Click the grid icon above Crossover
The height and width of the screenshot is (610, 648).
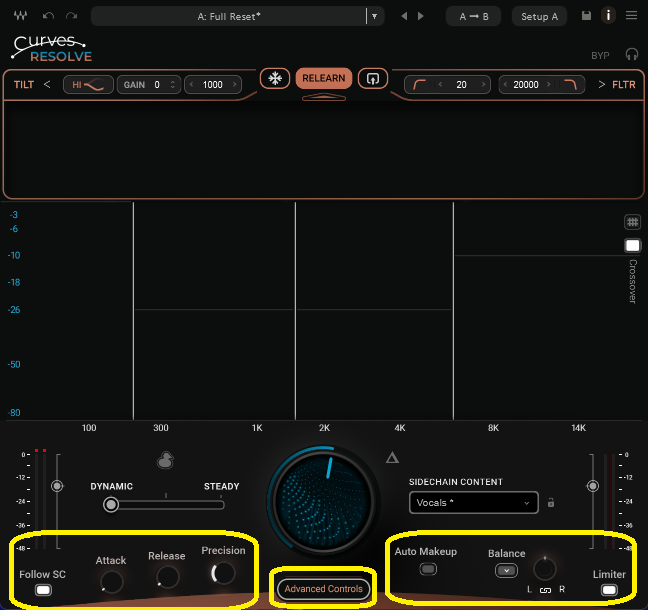tap(632, 223)
